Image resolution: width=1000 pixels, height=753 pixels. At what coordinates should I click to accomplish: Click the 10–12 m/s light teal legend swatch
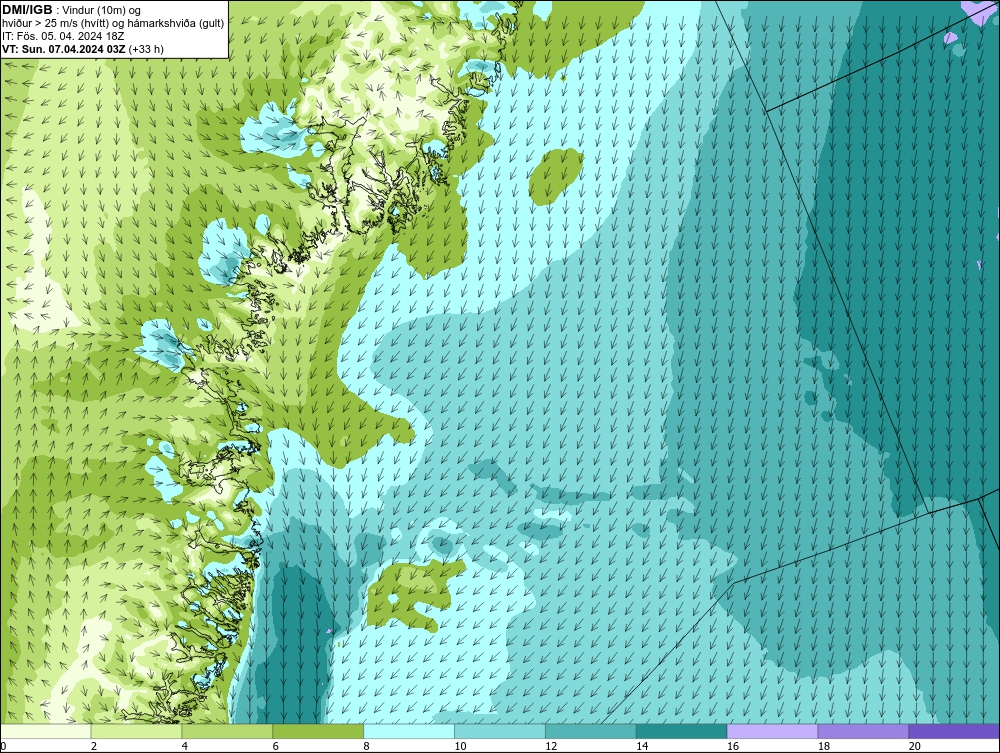[500, 731]
